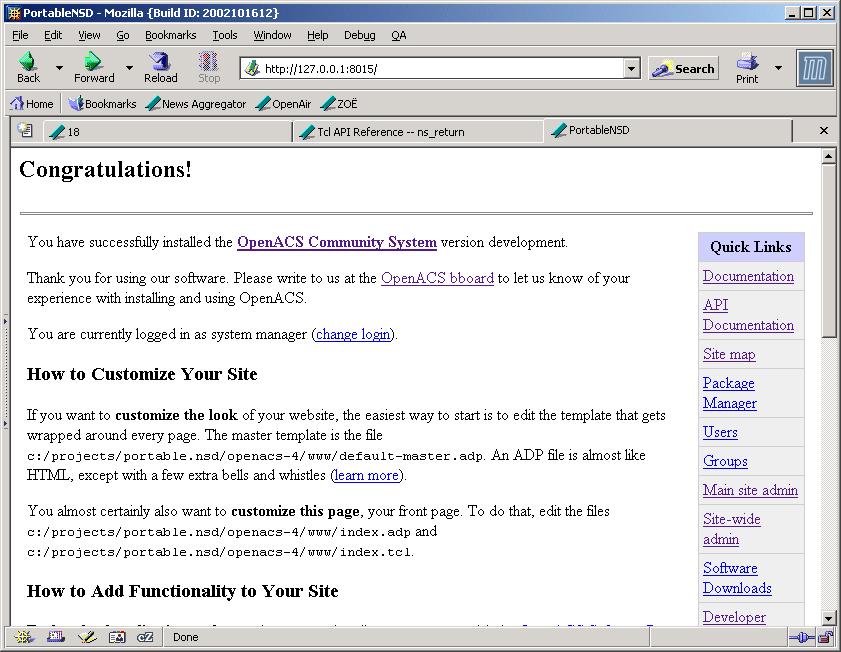The height and width of the screenshot is (652, 841).
Task: Open the Site map quick link
Action: 729,354
